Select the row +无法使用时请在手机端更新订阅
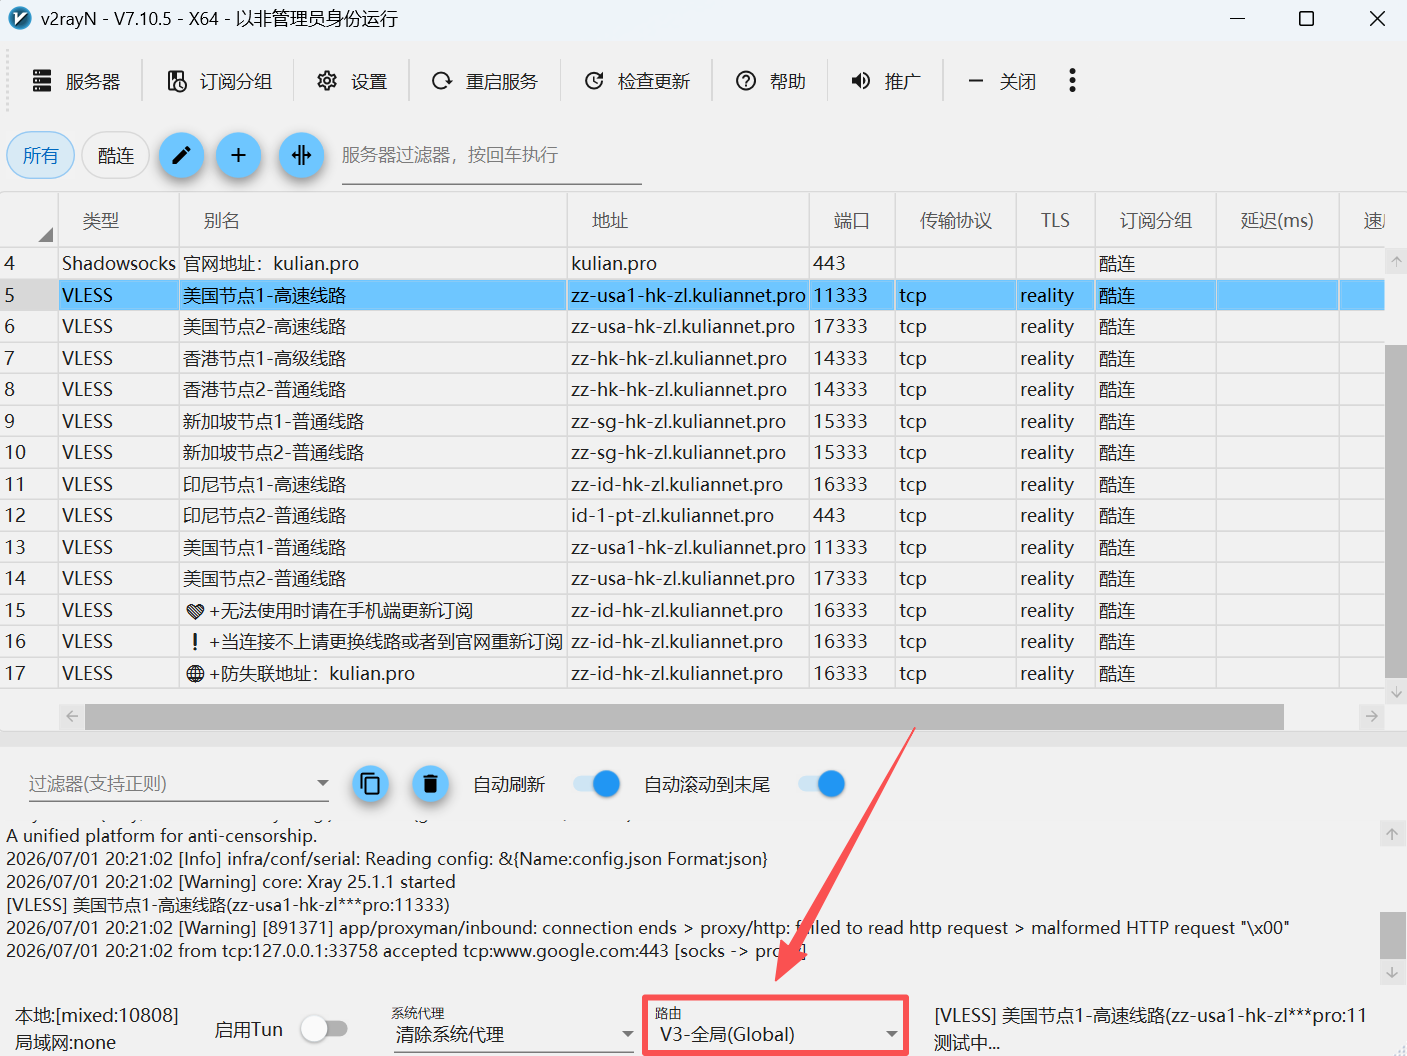The image size is (1407, 1056). tap(692, 610)
